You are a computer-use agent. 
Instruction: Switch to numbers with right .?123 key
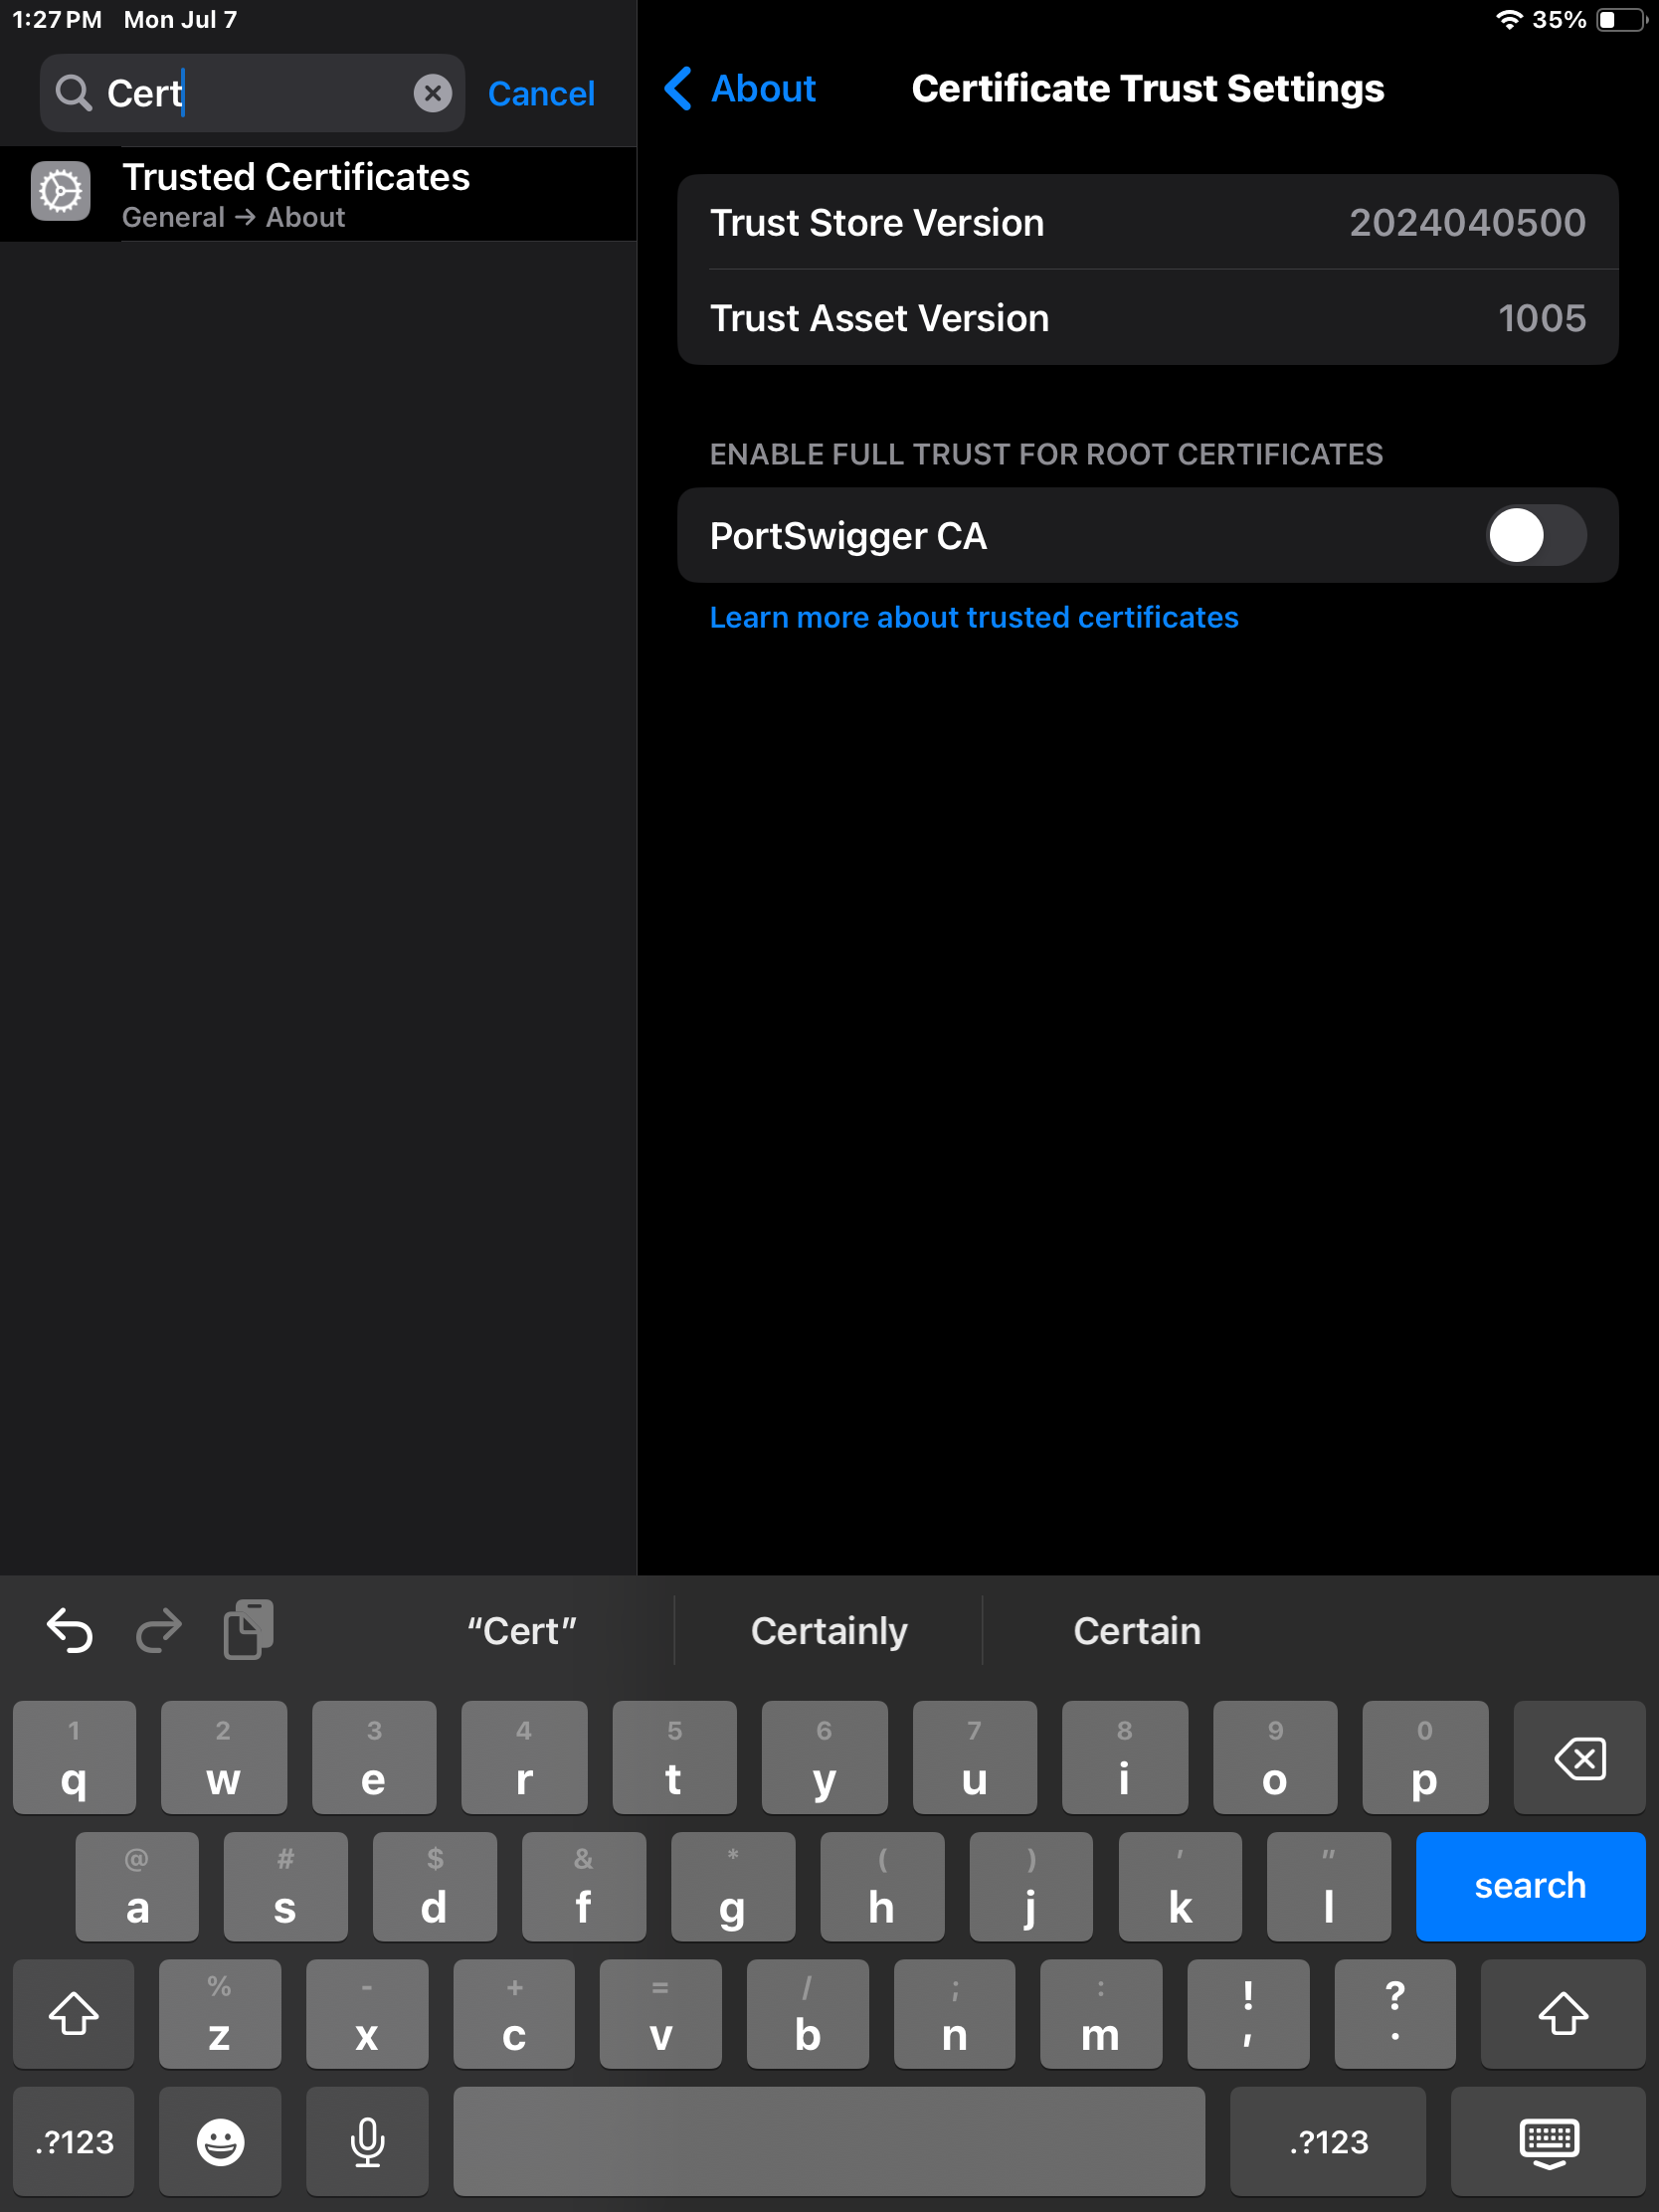coord(1328,2141)
